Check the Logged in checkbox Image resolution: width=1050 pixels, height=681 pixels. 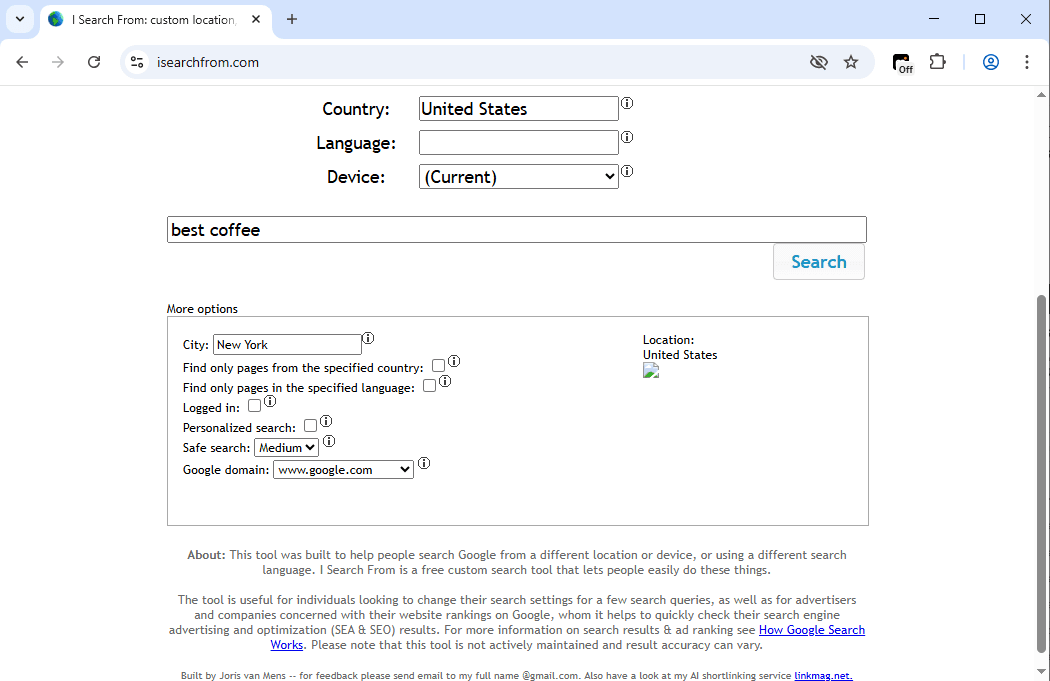click(x=254, y=406)
